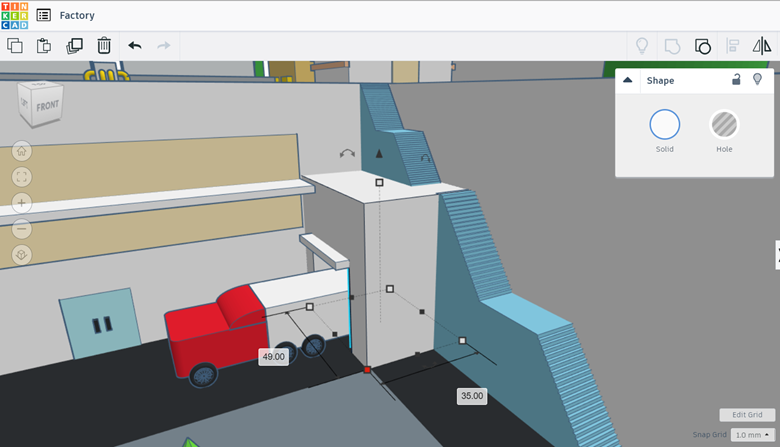Reset to Home view
The width and height of the screenshot is (780, 447).
(x=21, y=151)
